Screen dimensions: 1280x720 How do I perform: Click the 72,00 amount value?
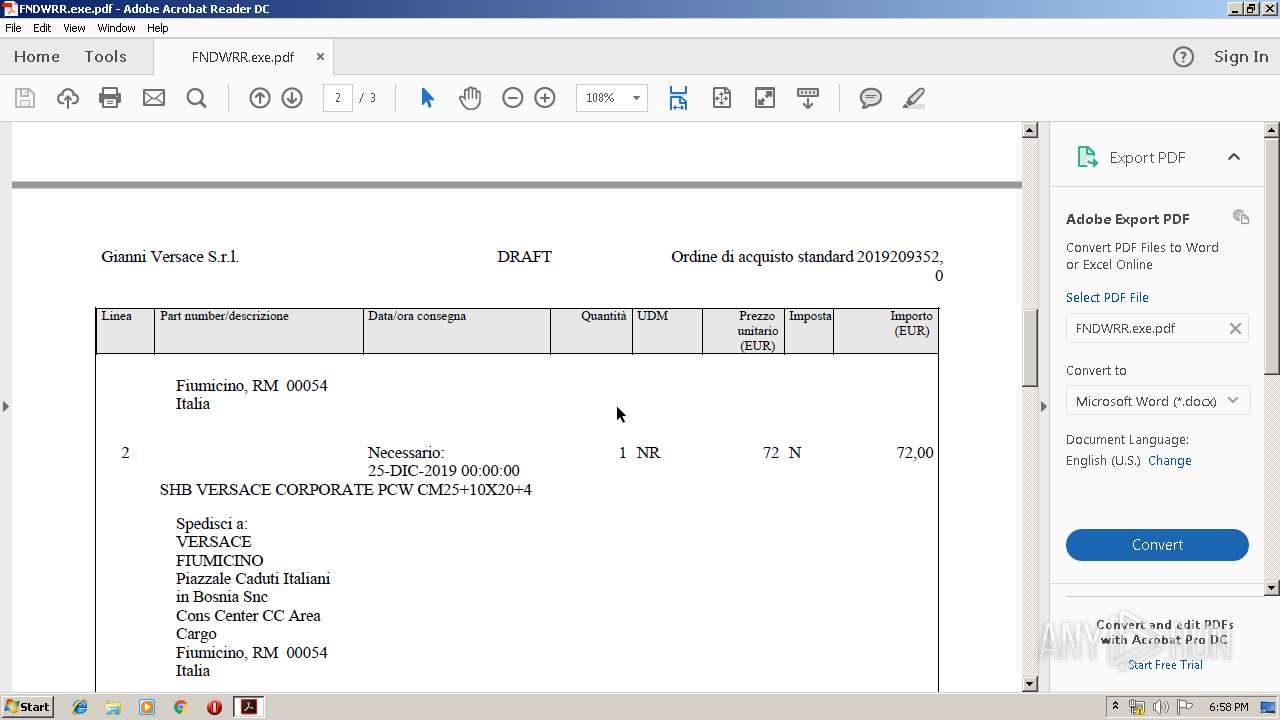pyautogui.click(x=915, y=453)
